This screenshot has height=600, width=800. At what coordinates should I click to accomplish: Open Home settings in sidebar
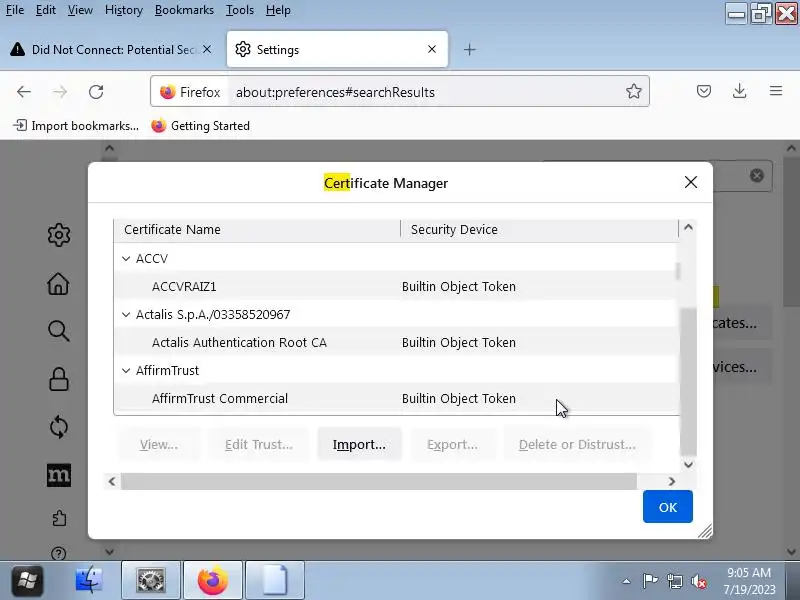(x=58, y=284)
